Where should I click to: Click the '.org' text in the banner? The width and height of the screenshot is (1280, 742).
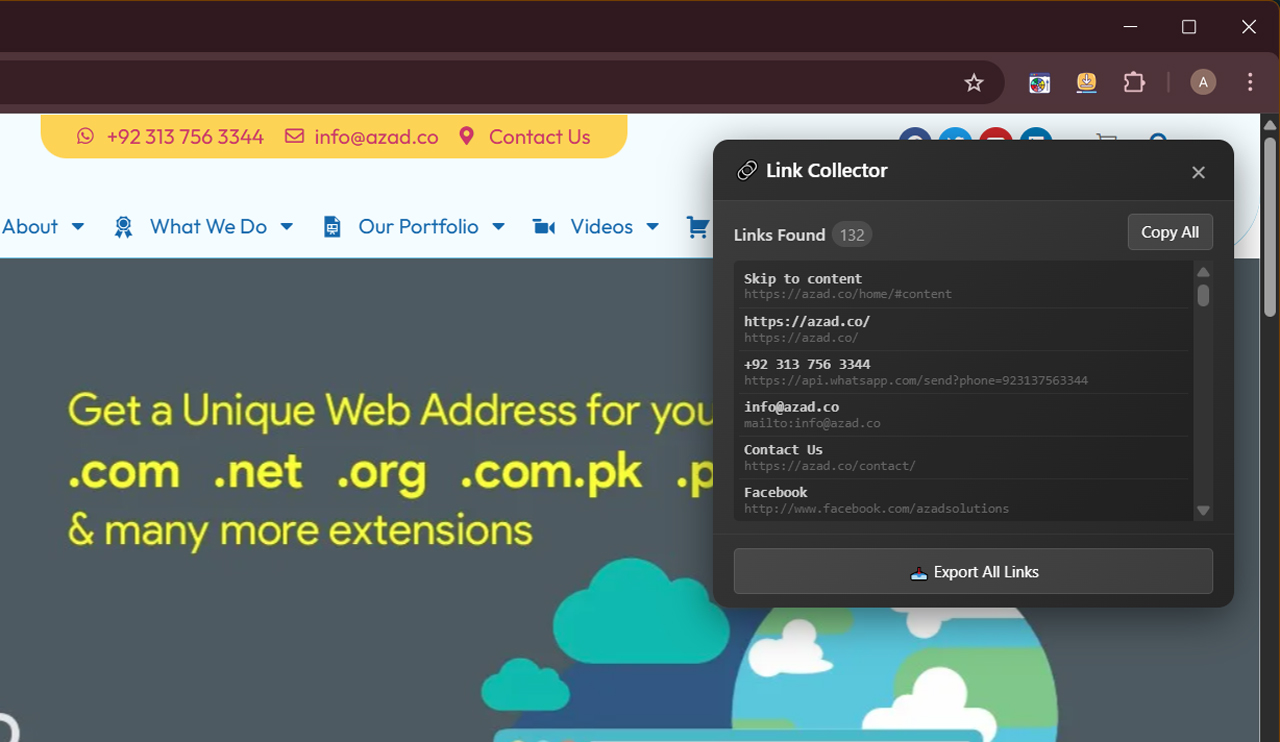click(x=381, y=474)
